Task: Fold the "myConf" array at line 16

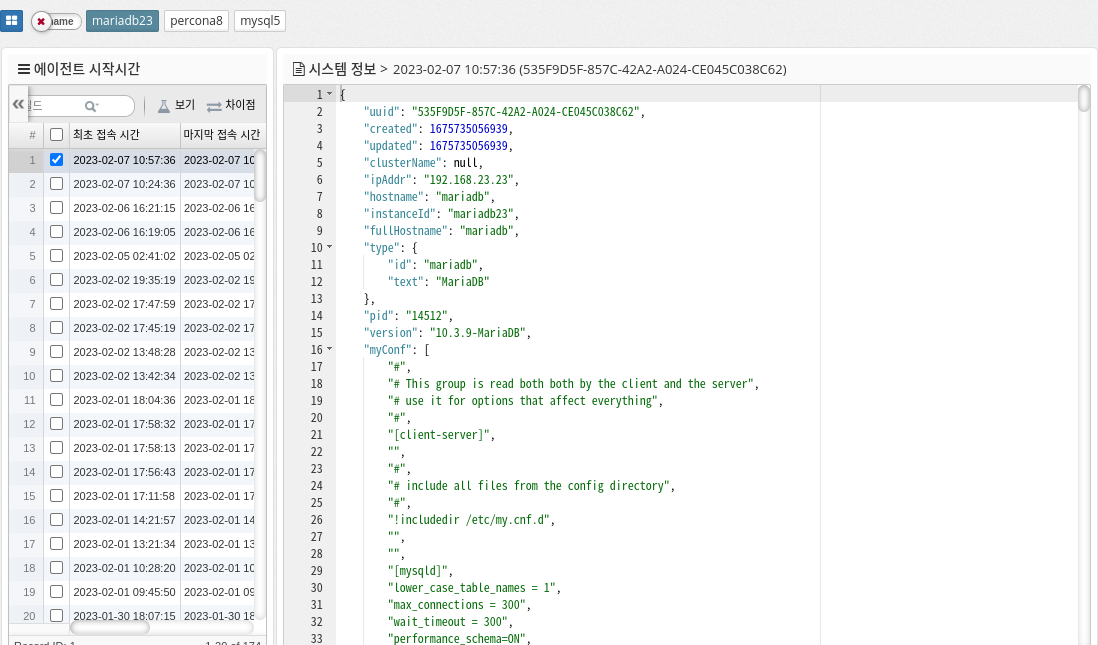Action: point(330,349)
